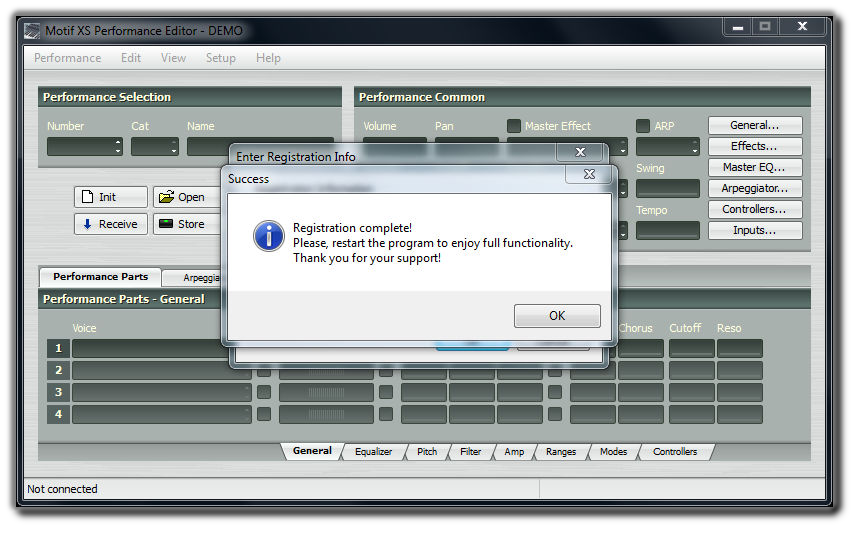The image size is (859, 533).
Task: Toggle the checkbox after part 4 Voice
Action: (264, 414)
